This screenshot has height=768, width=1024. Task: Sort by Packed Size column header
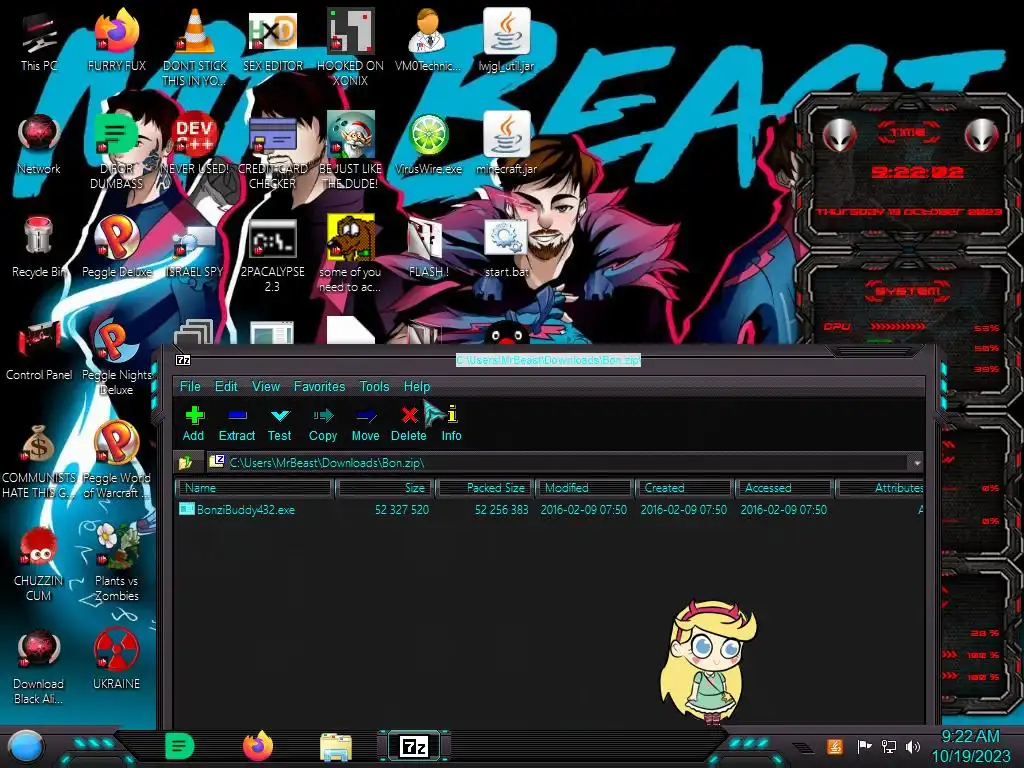click(x=485, y=488)
